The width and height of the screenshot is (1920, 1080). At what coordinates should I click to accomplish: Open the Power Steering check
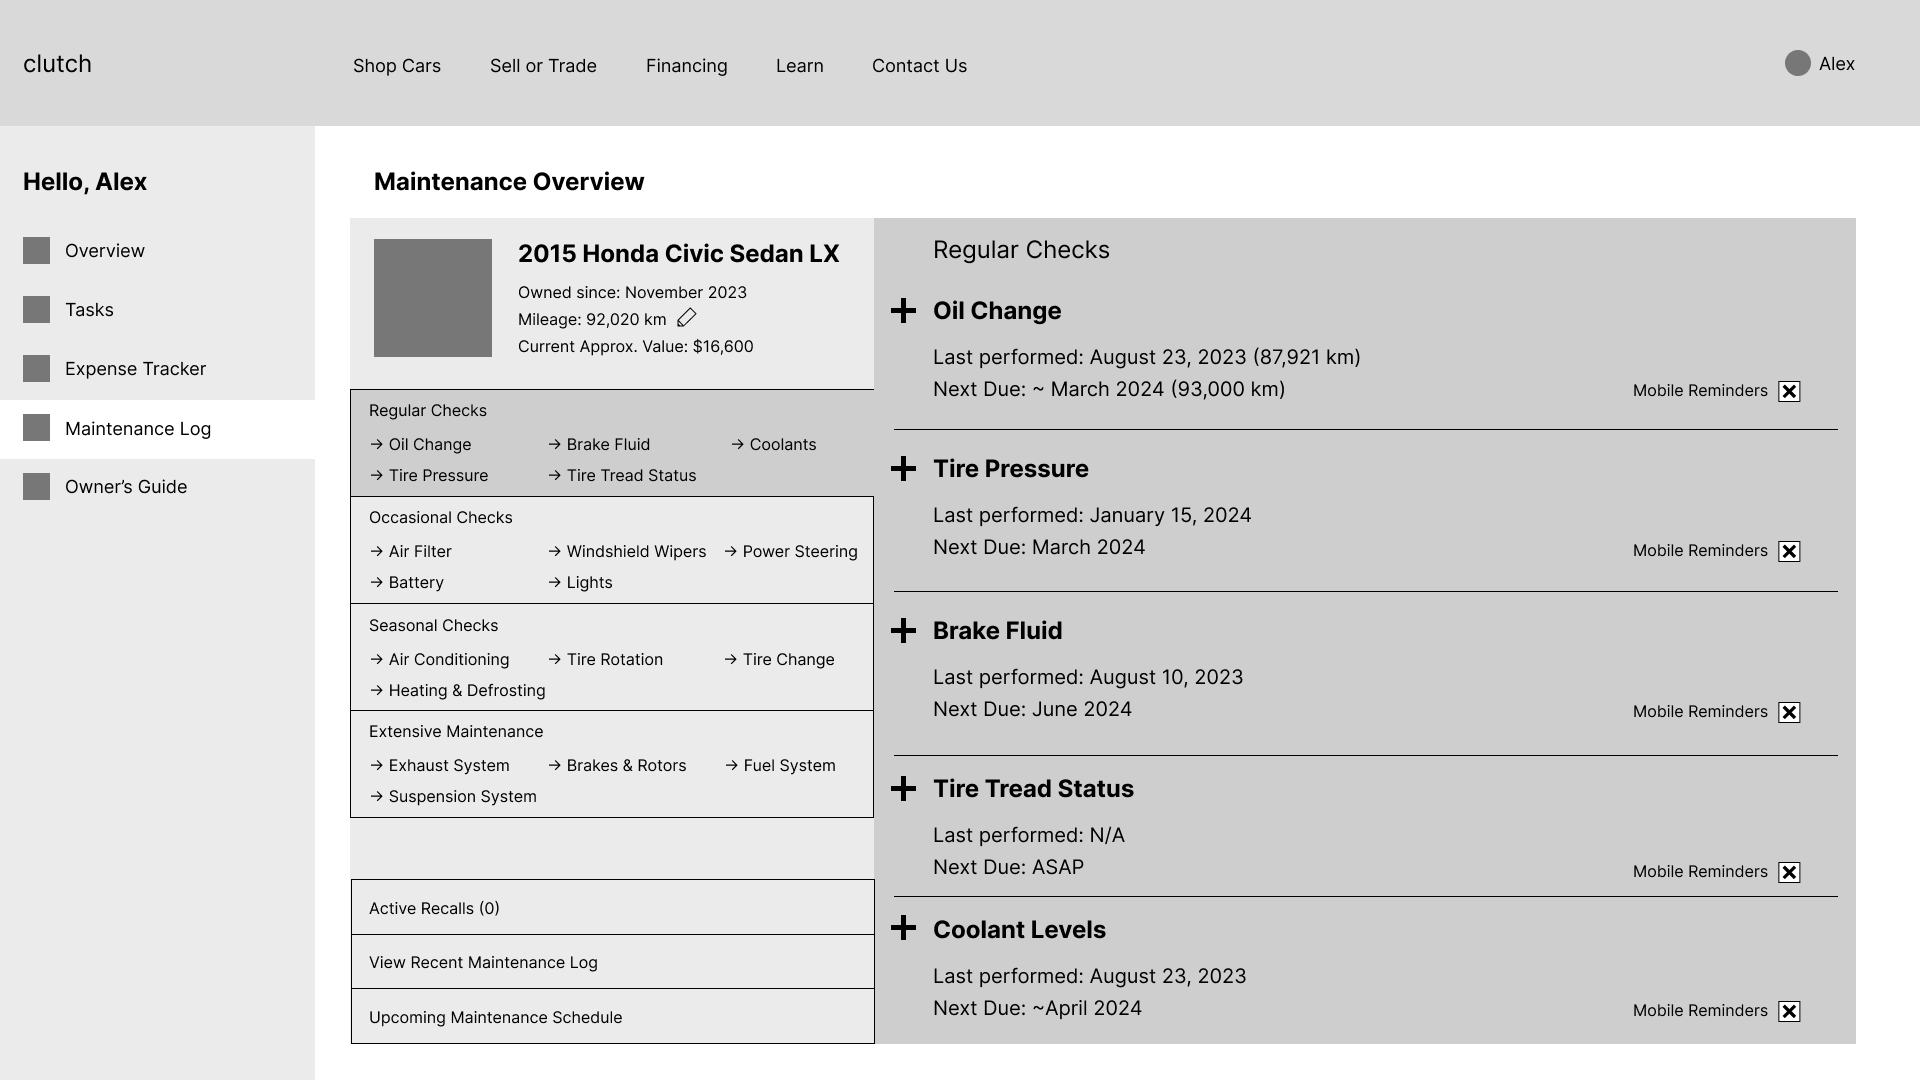tap(790, 552)
